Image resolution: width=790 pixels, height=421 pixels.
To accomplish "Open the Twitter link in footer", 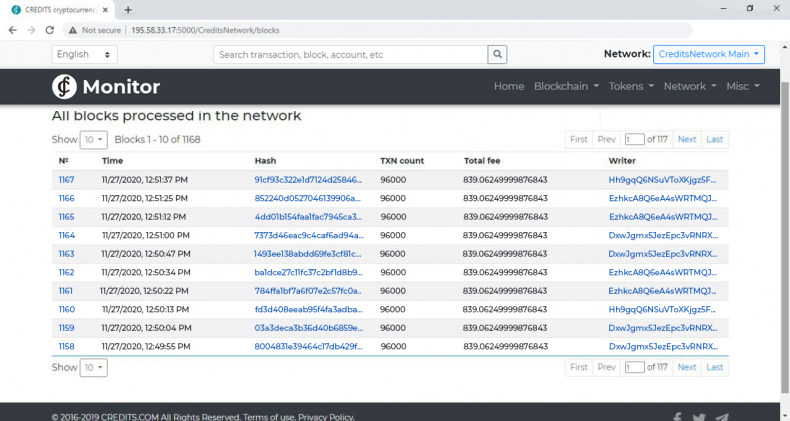I will click(x=699, y=417).
